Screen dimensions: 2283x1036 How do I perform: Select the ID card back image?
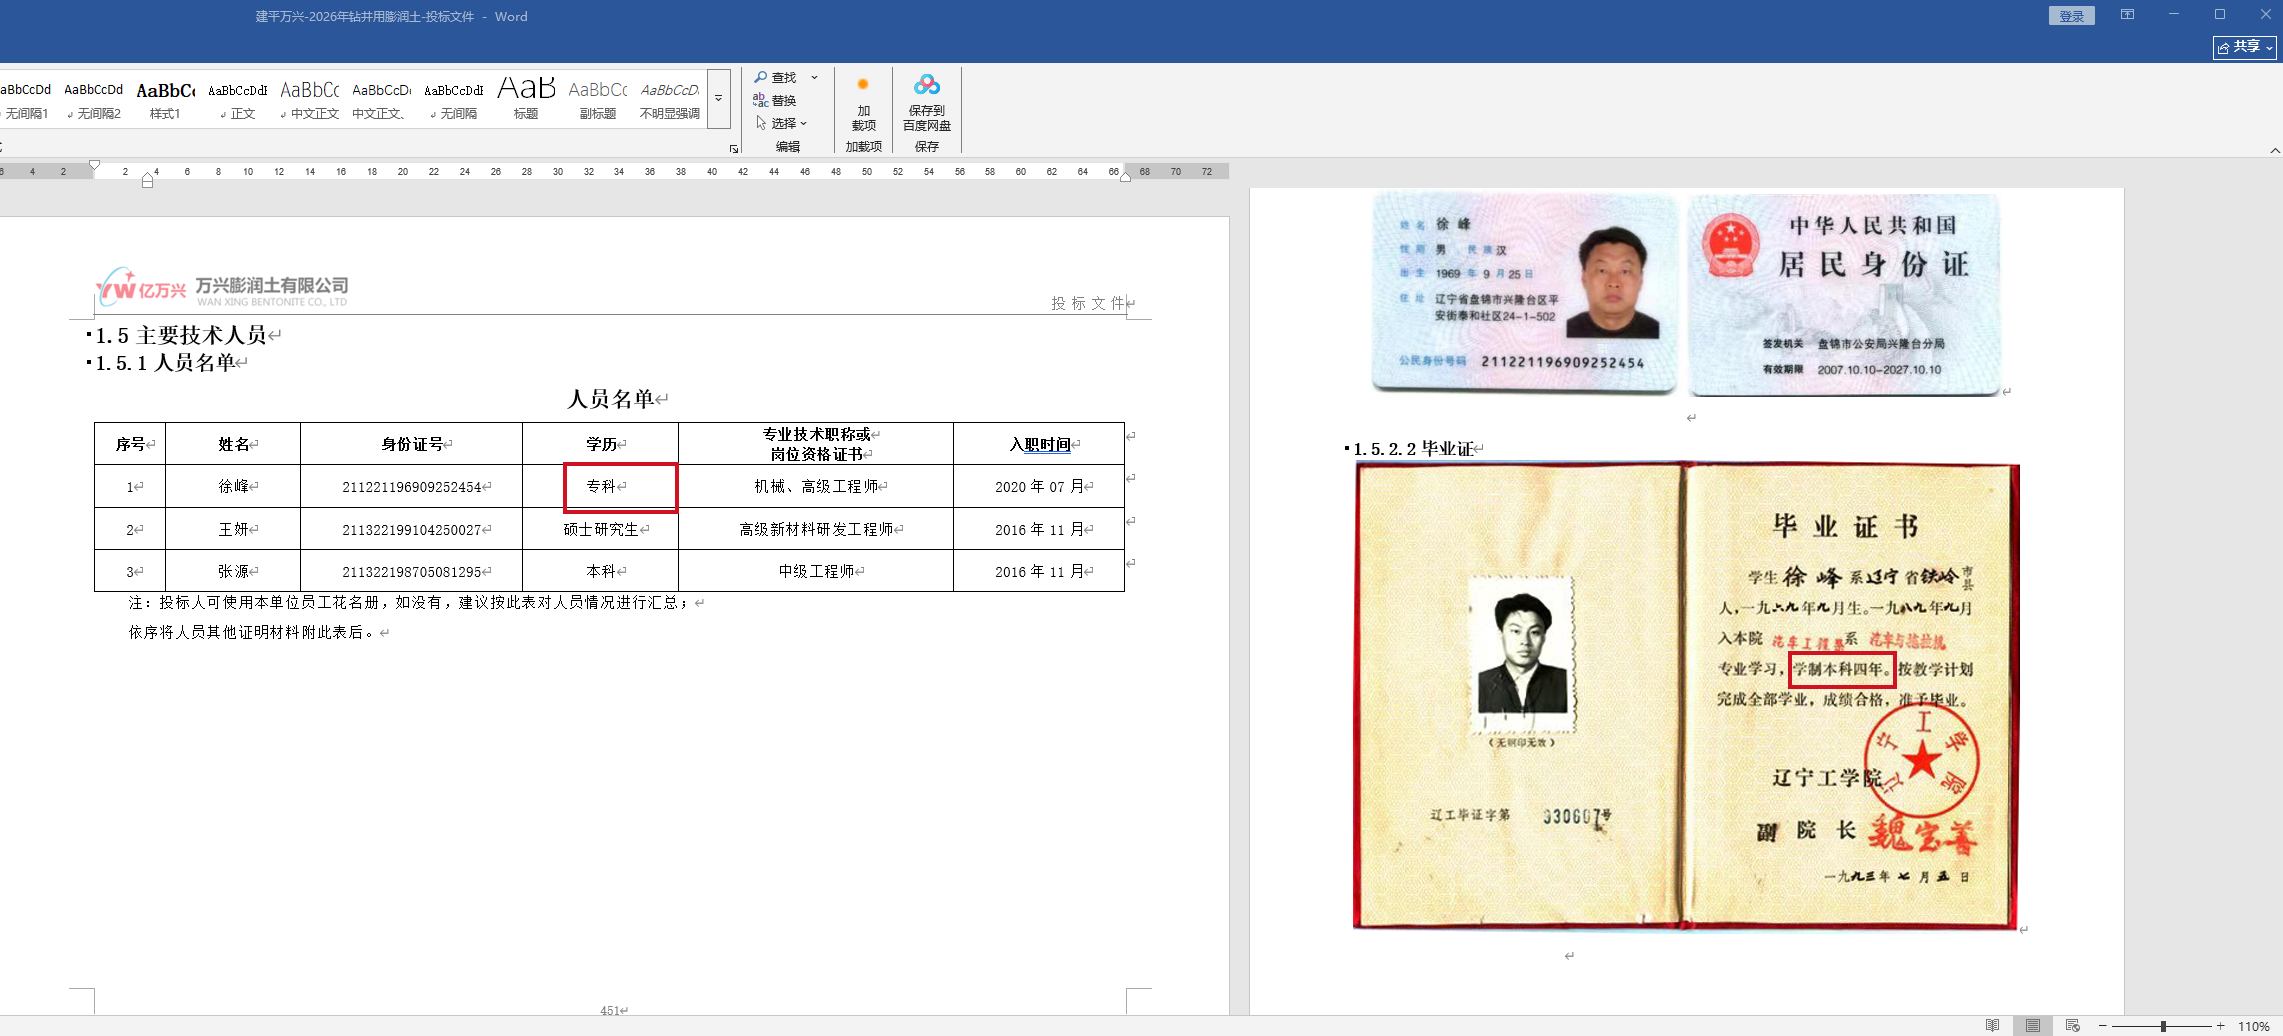(x=1844, y=294)
